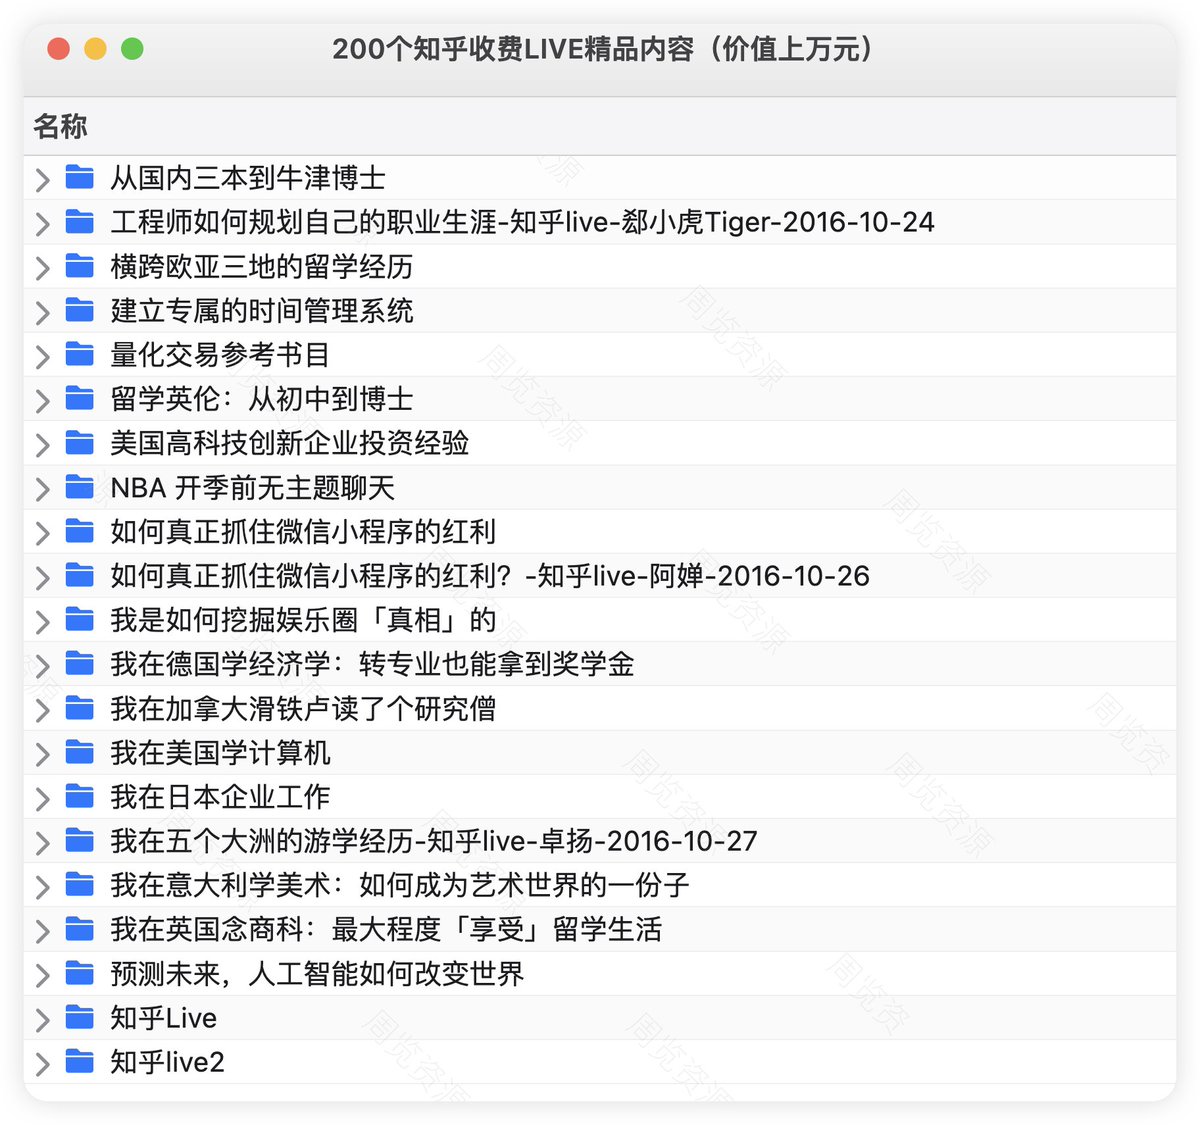
Task: Sort by the 名称 column header
Action: (x=60, y=126)
